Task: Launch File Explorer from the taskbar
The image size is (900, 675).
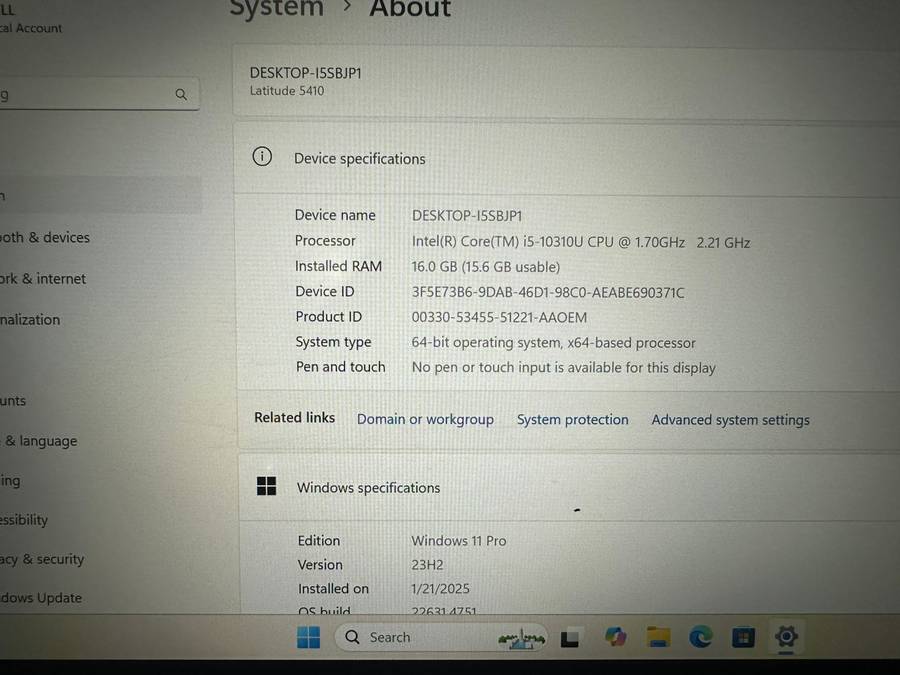Action: pyautogui.click(x=658, y=637)
